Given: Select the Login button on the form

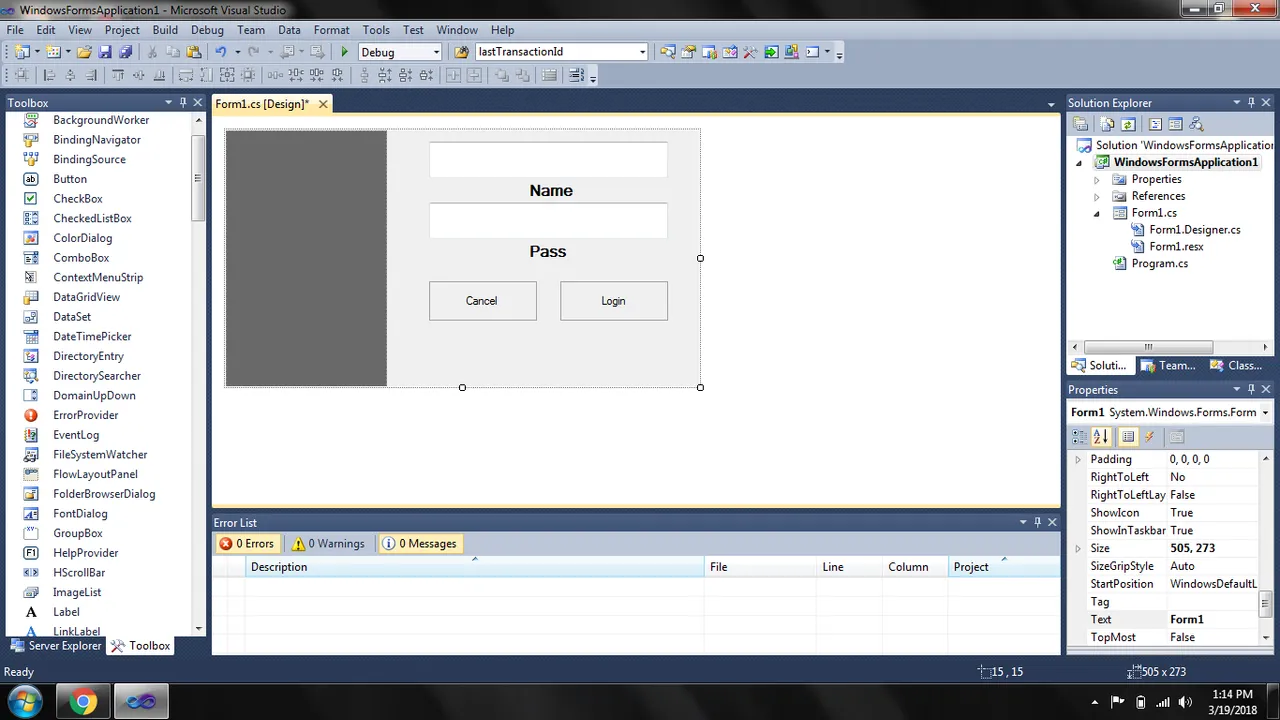Looking at the screenshot, I should [x=613, y=301].
